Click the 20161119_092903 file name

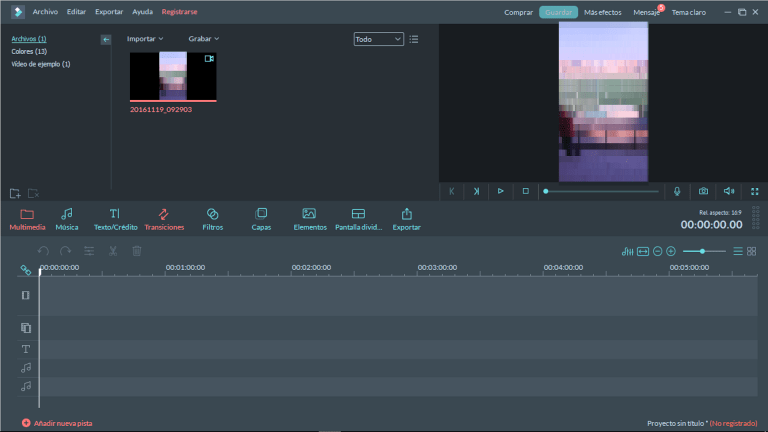tap(161, 110)
